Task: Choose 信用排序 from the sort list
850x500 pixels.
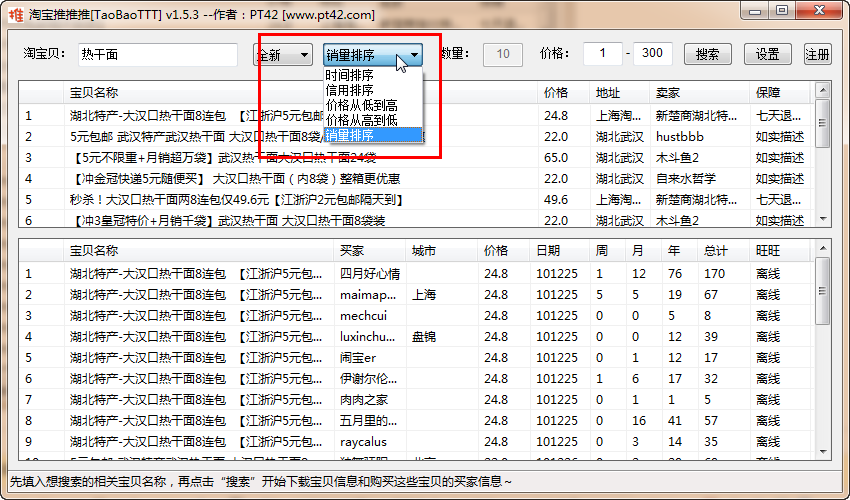Action: (373, 90)
